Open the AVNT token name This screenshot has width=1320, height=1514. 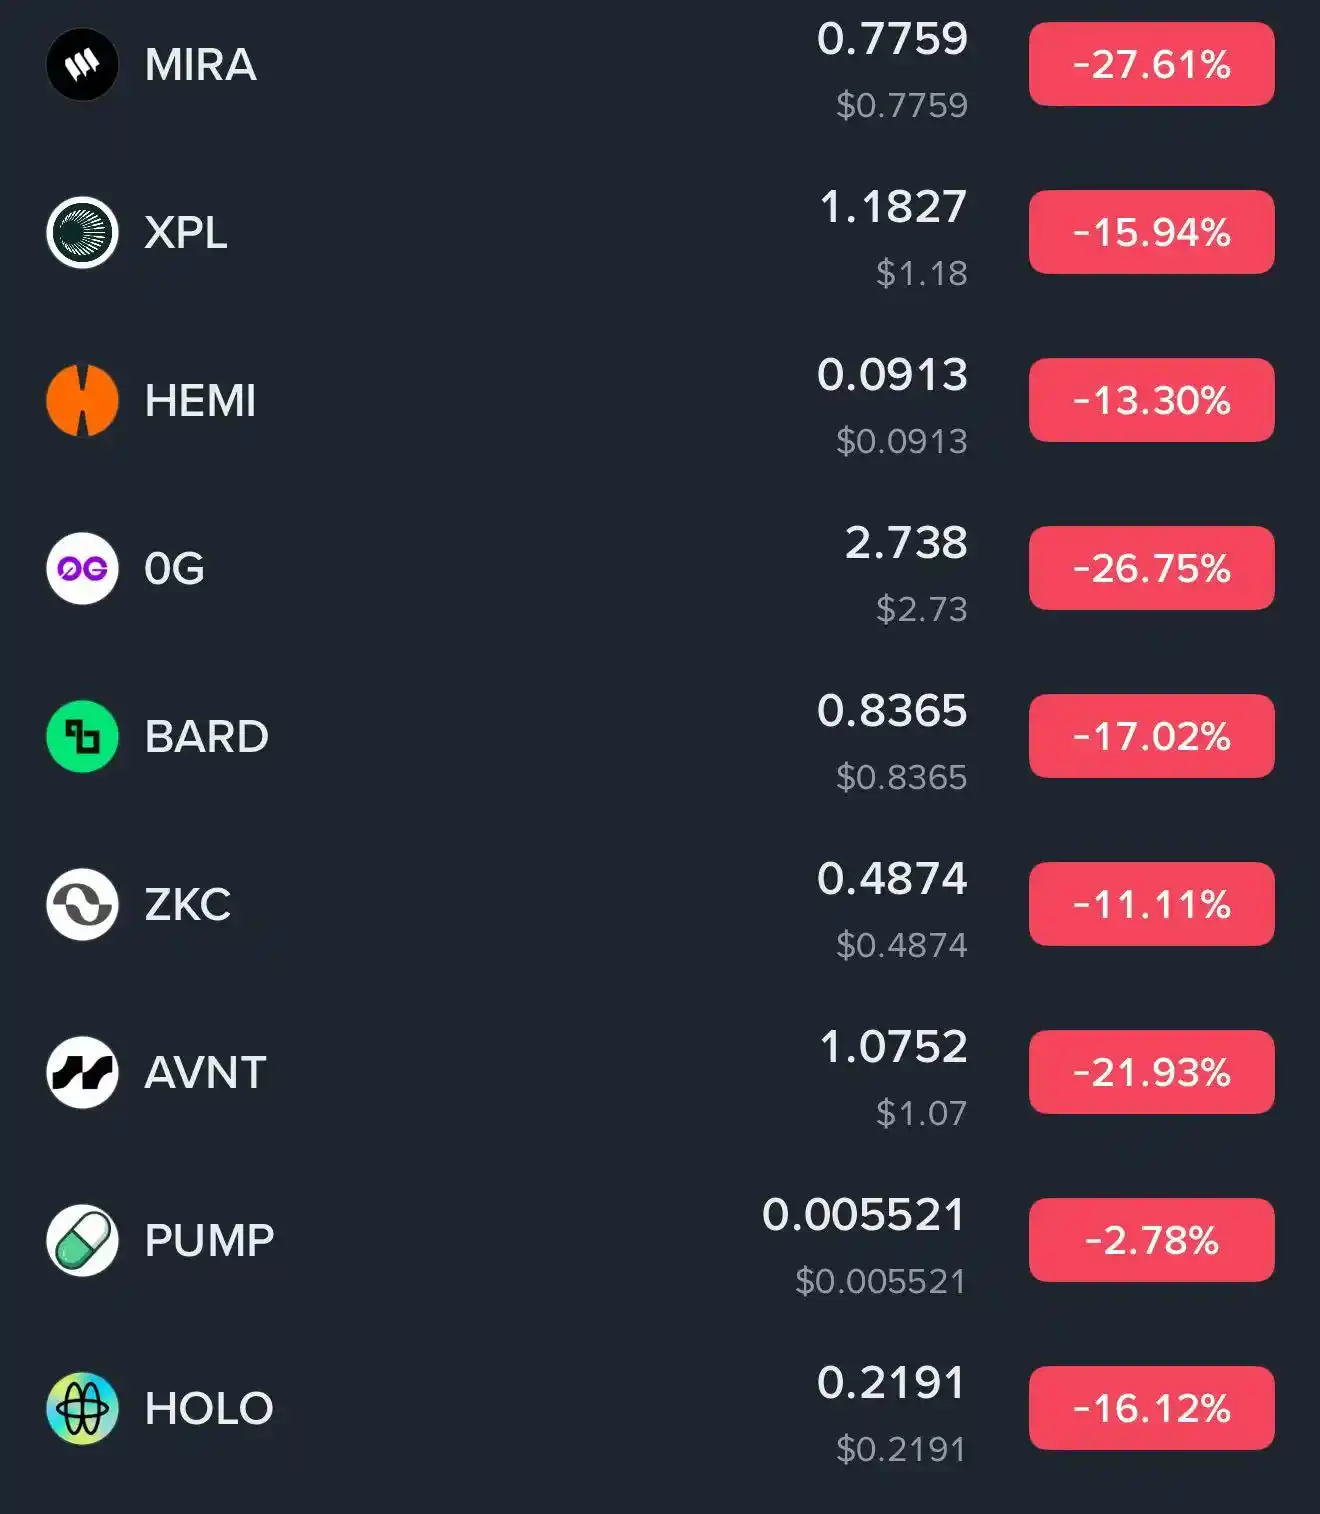tap(205, 1073)
